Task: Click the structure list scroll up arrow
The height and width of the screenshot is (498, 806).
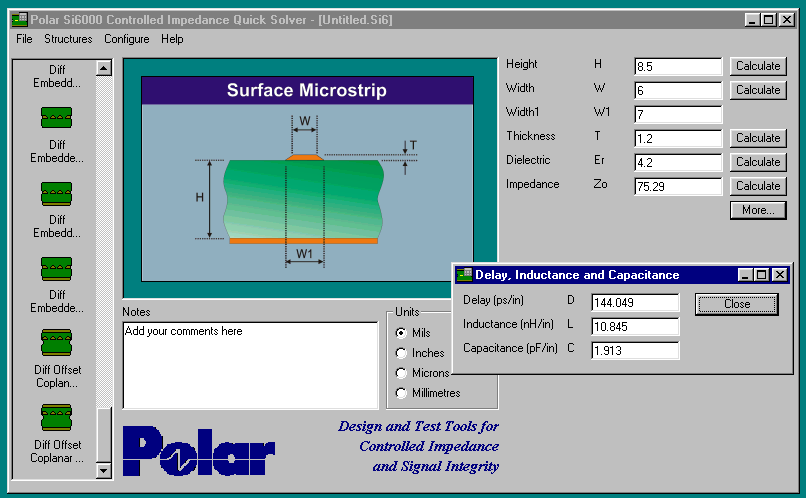Action: (104, 68)
